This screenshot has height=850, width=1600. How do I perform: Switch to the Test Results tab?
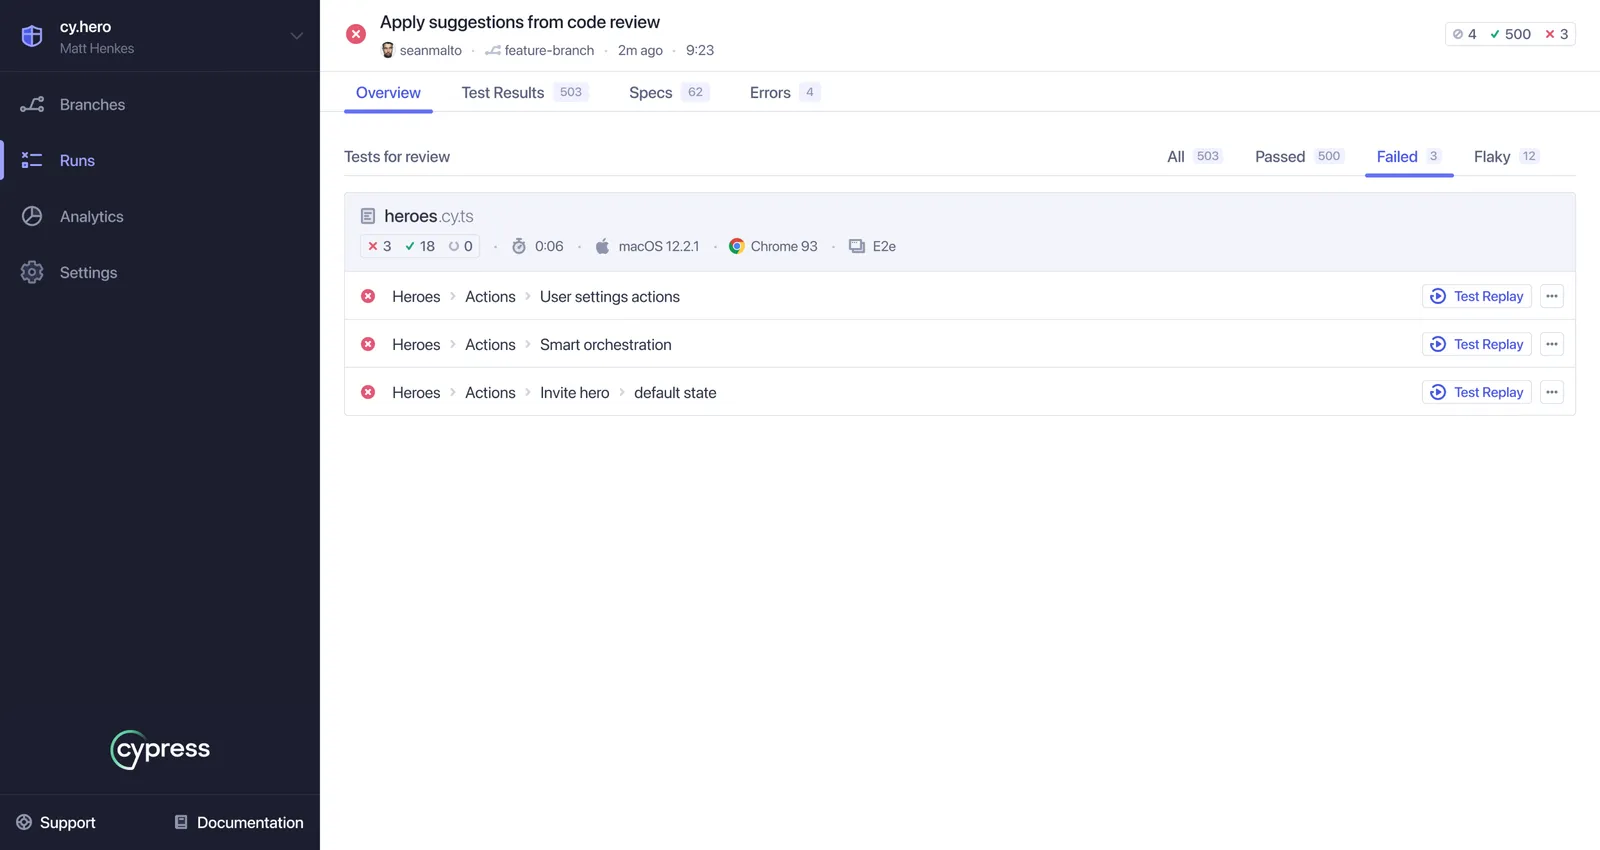[503, 93]
